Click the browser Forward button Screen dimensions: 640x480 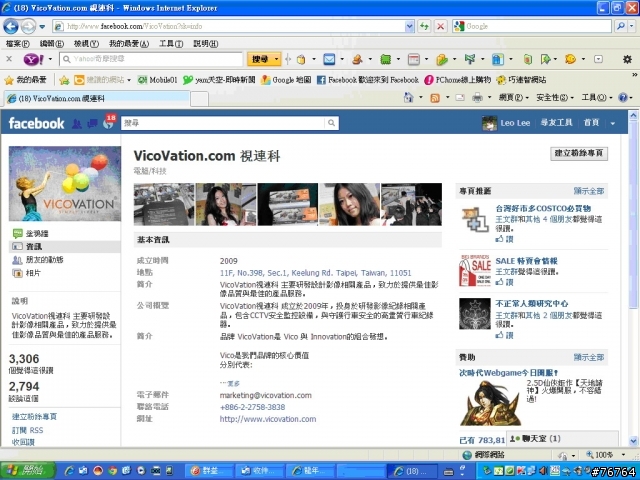(x=28, y=27)
